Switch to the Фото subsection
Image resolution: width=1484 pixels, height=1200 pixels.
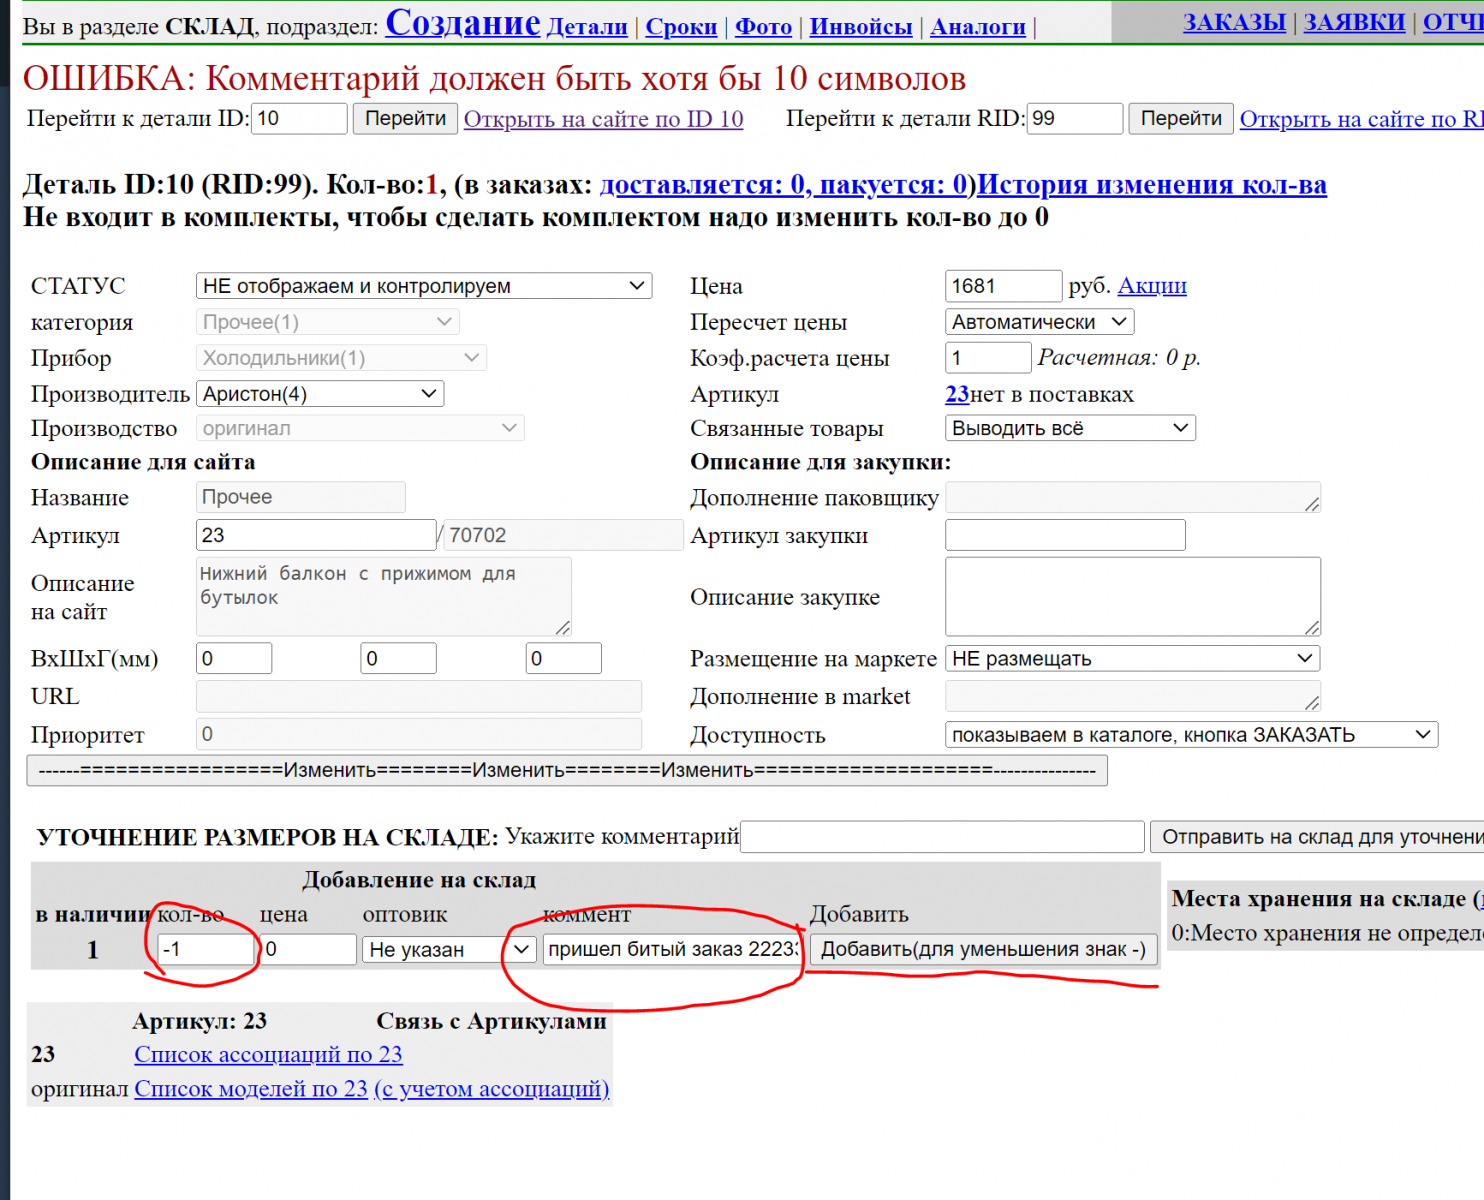(763, 27)
